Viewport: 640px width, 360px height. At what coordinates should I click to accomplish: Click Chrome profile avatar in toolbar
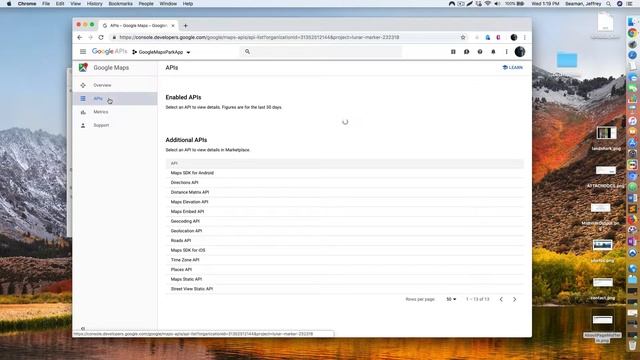(x=514, y=37)
